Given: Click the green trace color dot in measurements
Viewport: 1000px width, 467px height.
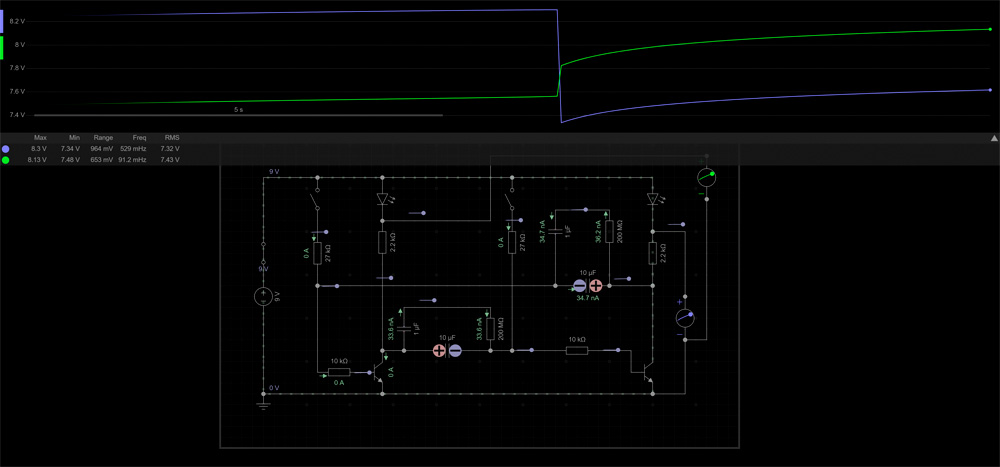Looking at the screenshot, I should [x=6, y=160].
